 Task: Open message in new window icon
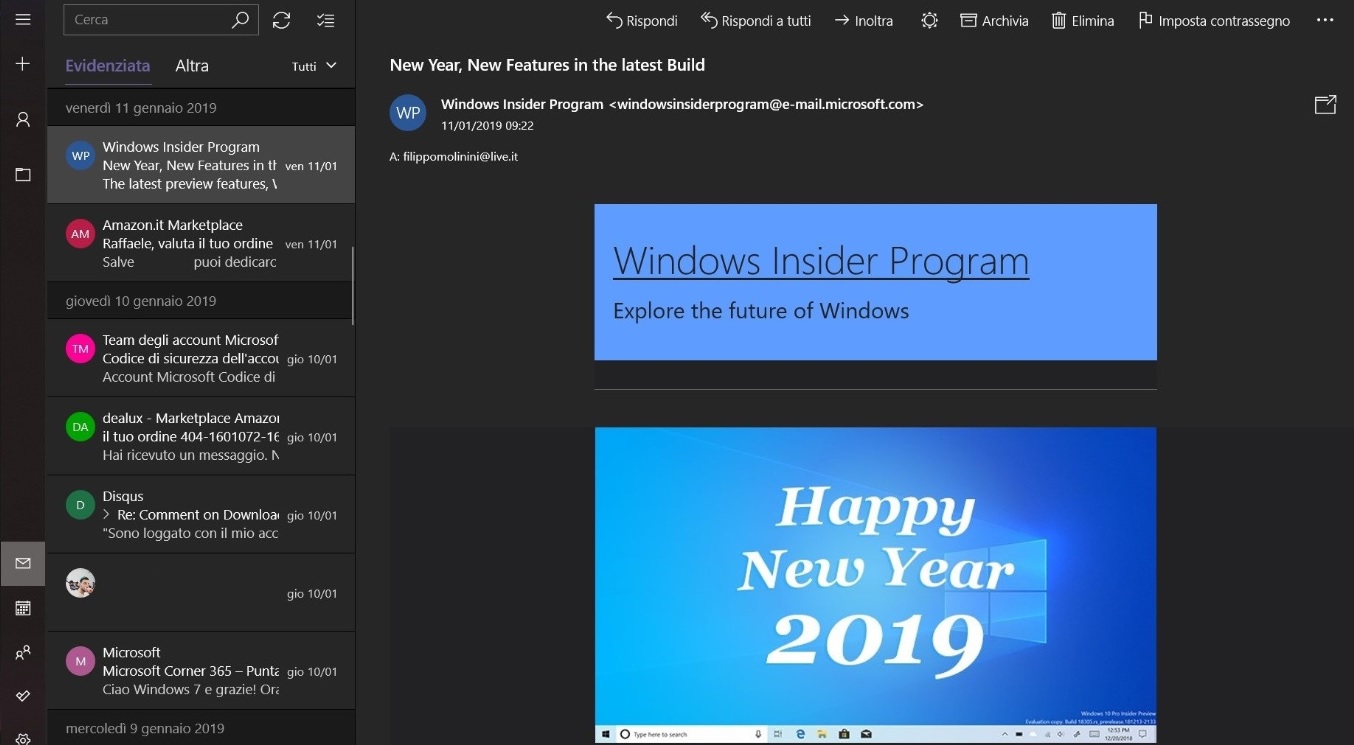pyautogui.click(x=1325, y=105)
